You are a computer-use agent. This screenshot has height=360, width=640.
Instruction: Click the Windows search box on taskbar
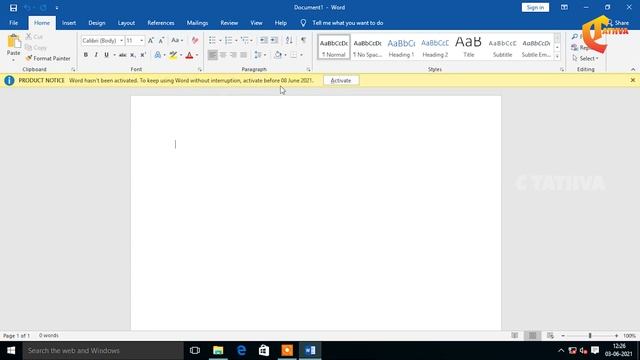pyautogui.click(x=103, y=351)
